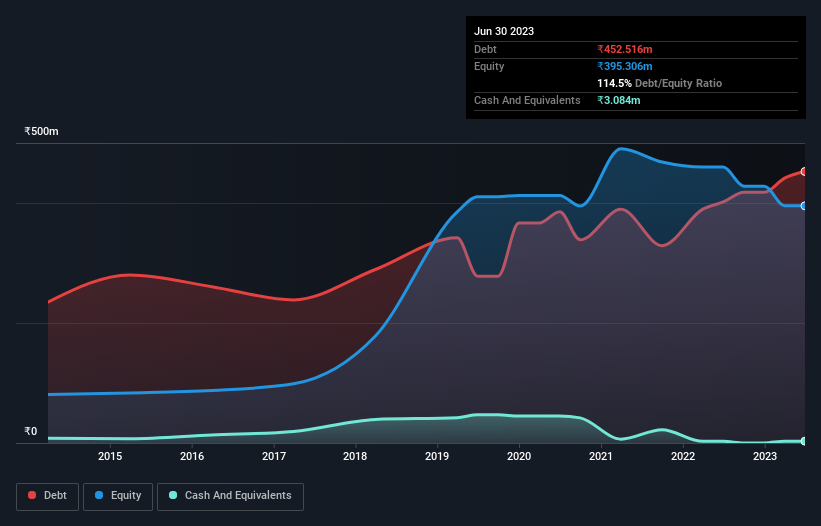Select the 2018 x-axis label

(x=355, y=456)
